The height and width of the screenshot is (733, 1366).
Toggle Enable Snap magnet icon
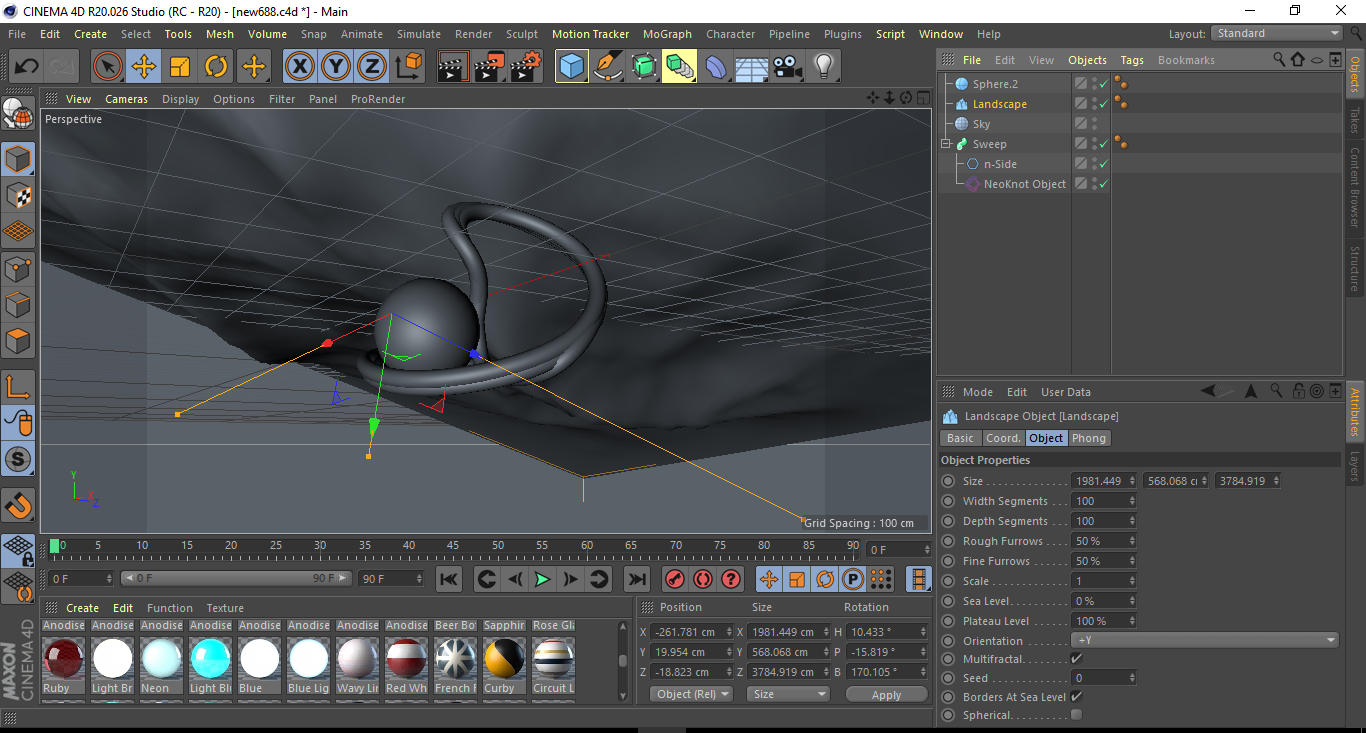click(x=18, y=507)
